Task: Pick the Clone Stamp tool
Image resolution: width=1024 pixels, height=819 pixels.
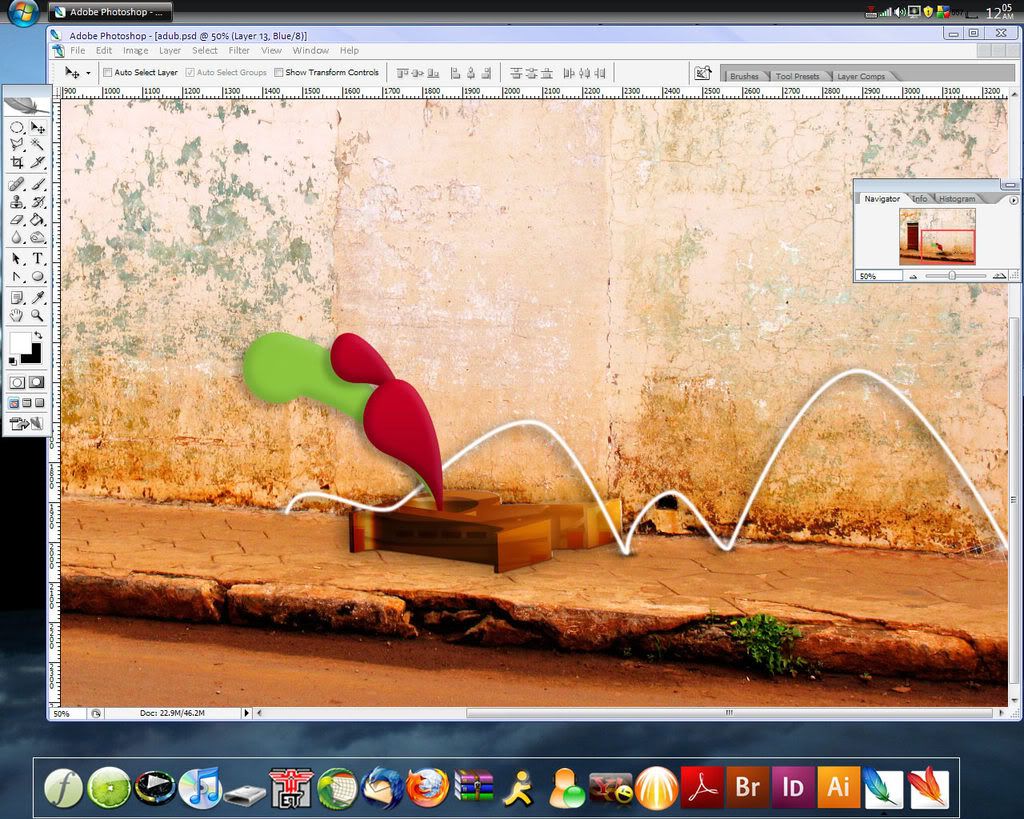Action: (16, 202)
